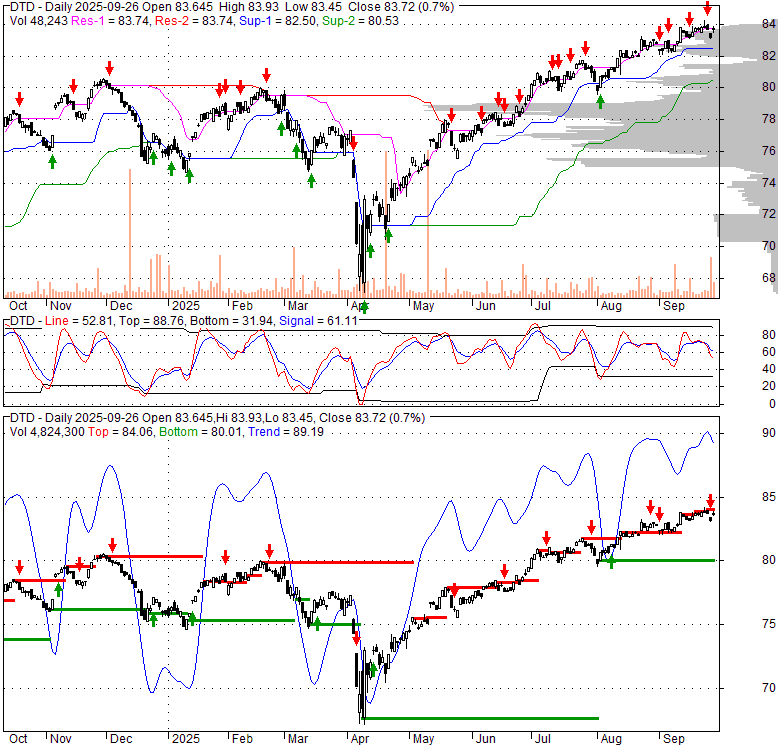Select the 76 price axis value
The width and height of the screenshot is (780, 745).
tap(769, 151)
